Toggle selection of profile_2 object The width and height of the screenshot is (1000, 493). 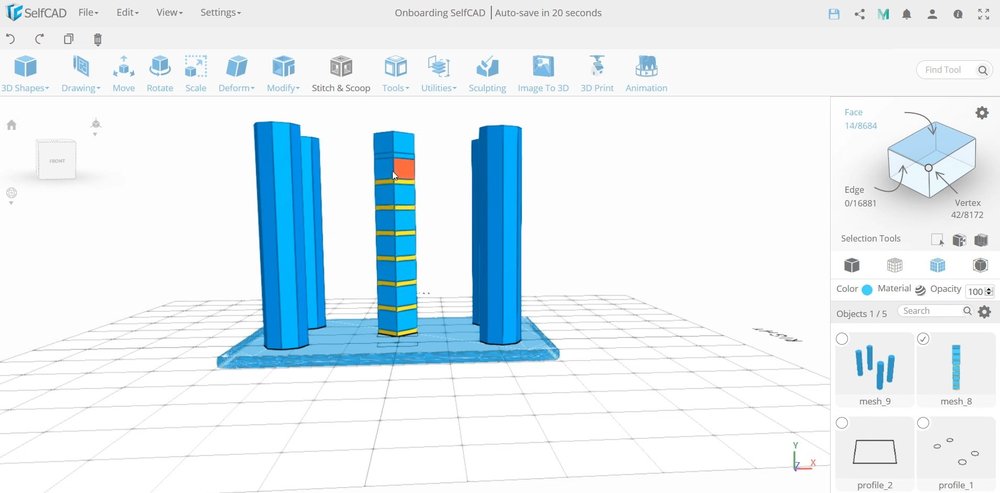coord(842,423)
